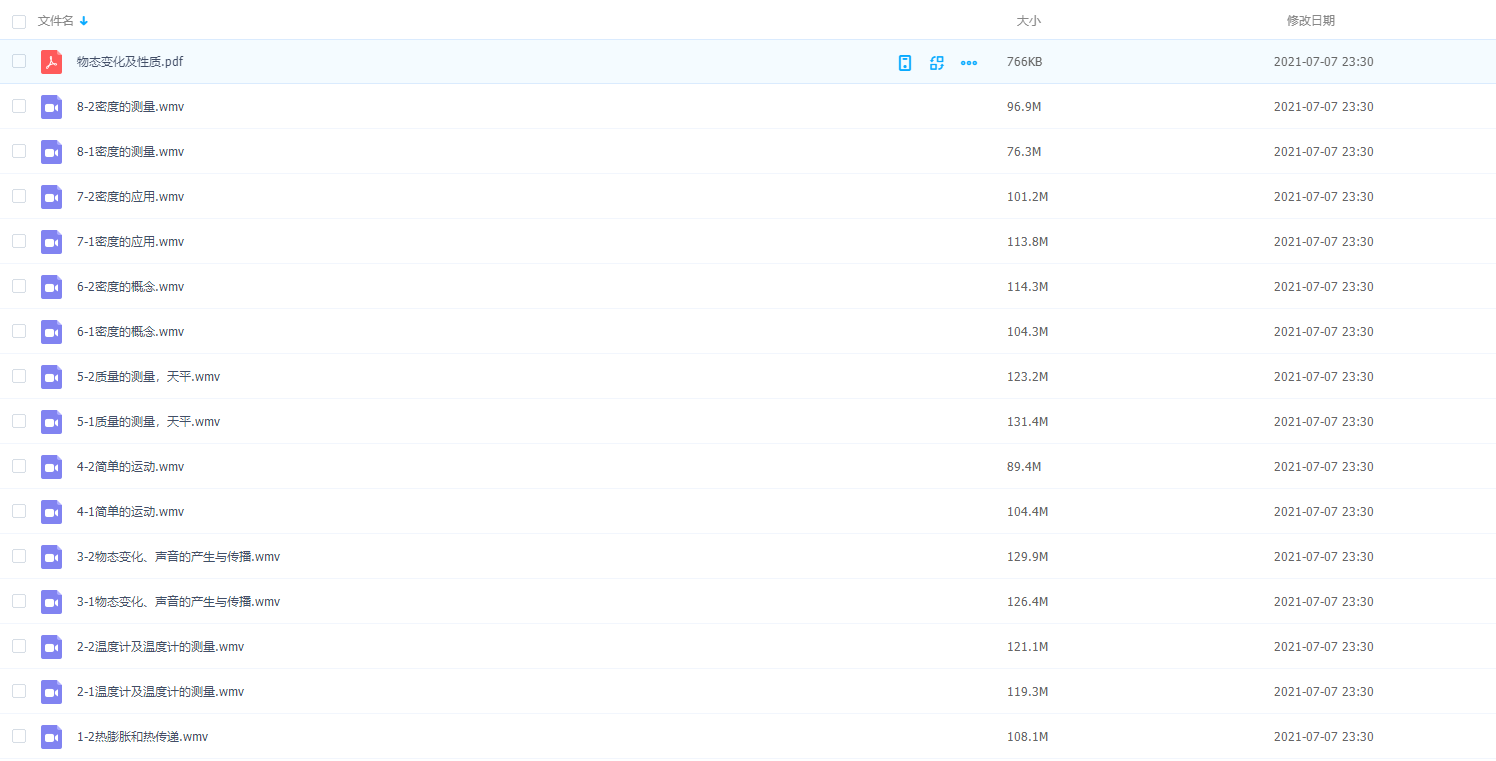Open the file 2-1温度计及温度计的测量.wmv
Viewport: 1496px width, 761px height.
(160, 692)
